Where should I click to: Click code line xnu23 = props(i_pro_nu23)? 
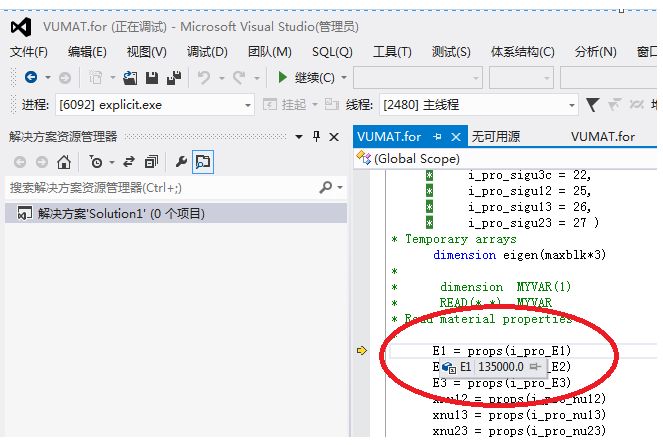[519, 431]
